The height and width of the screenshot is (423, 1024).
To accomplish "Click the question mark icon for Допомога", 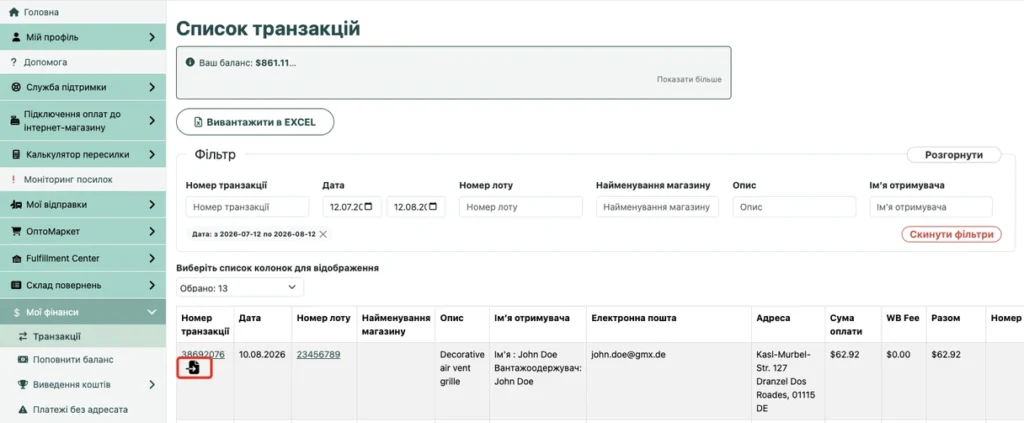I will [13, 63].
